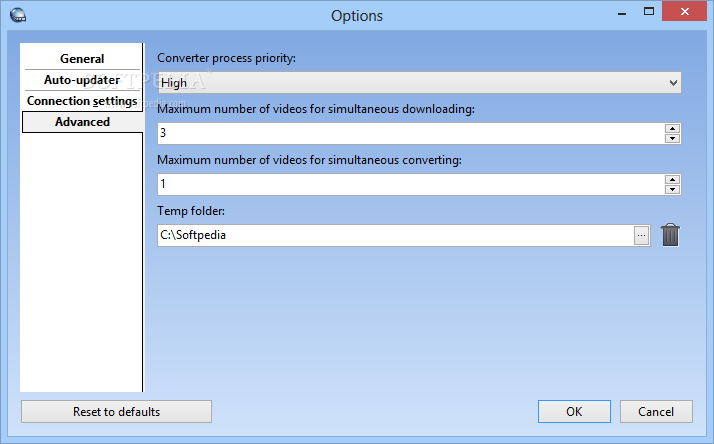Image resolution: width=714 pixels, height=444 pixels.
Task: Click Reset to defaults button
Action: click(116, 412)
